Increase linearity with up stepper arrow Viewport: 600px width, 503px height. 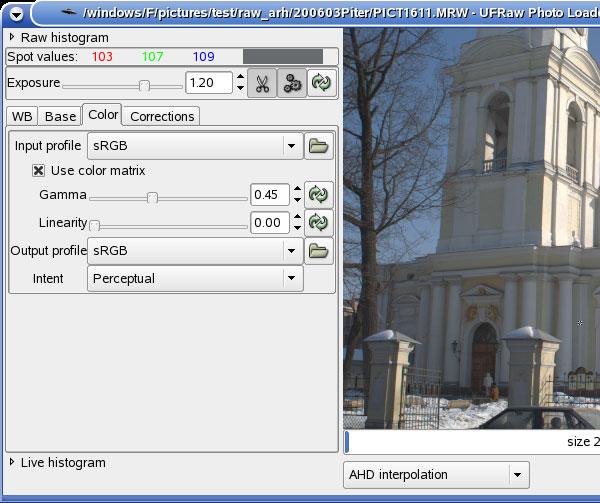tap(297, 217)
